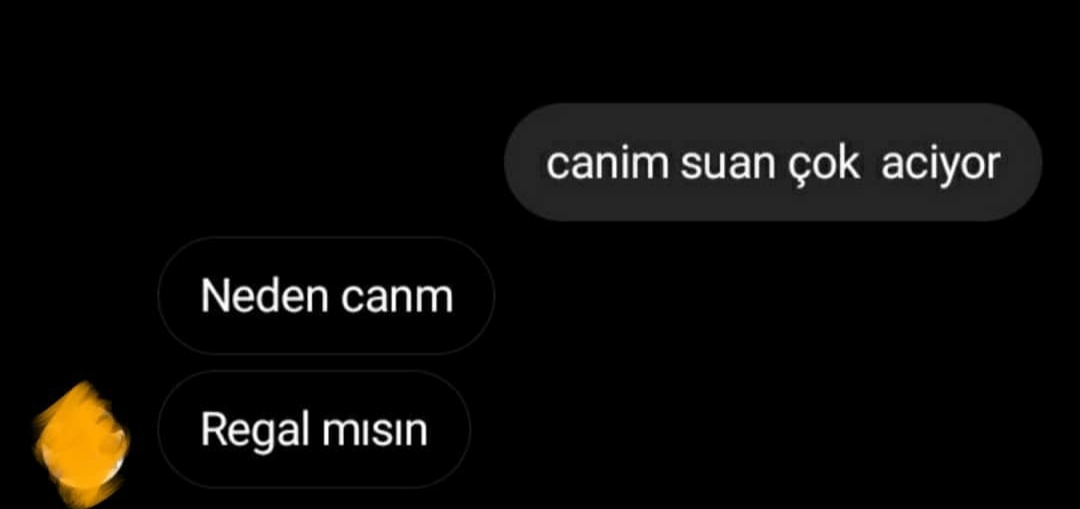Select the 'canim suan çok aciyor' message bubble
1080x509 pixels.
(x=773, y=163)
